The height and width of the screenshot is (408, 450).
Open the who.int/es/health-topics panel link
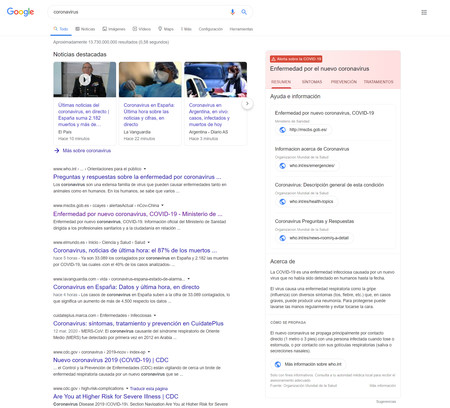pos(306,202)
